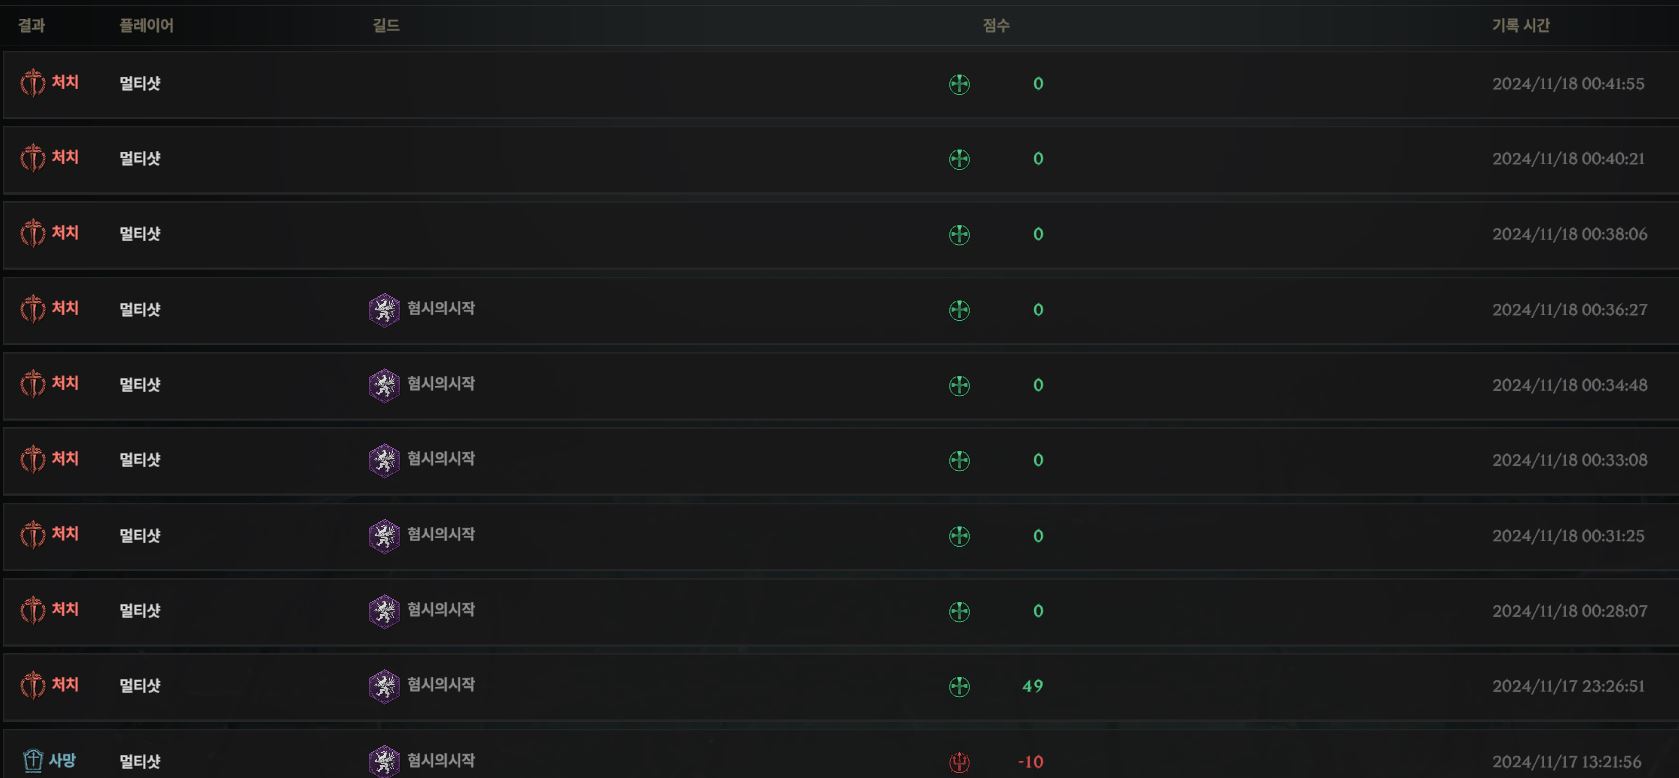1679x778 pixels.
Task: Click the guild emblem in the 00:33:08 row
Action: [384, 460]
